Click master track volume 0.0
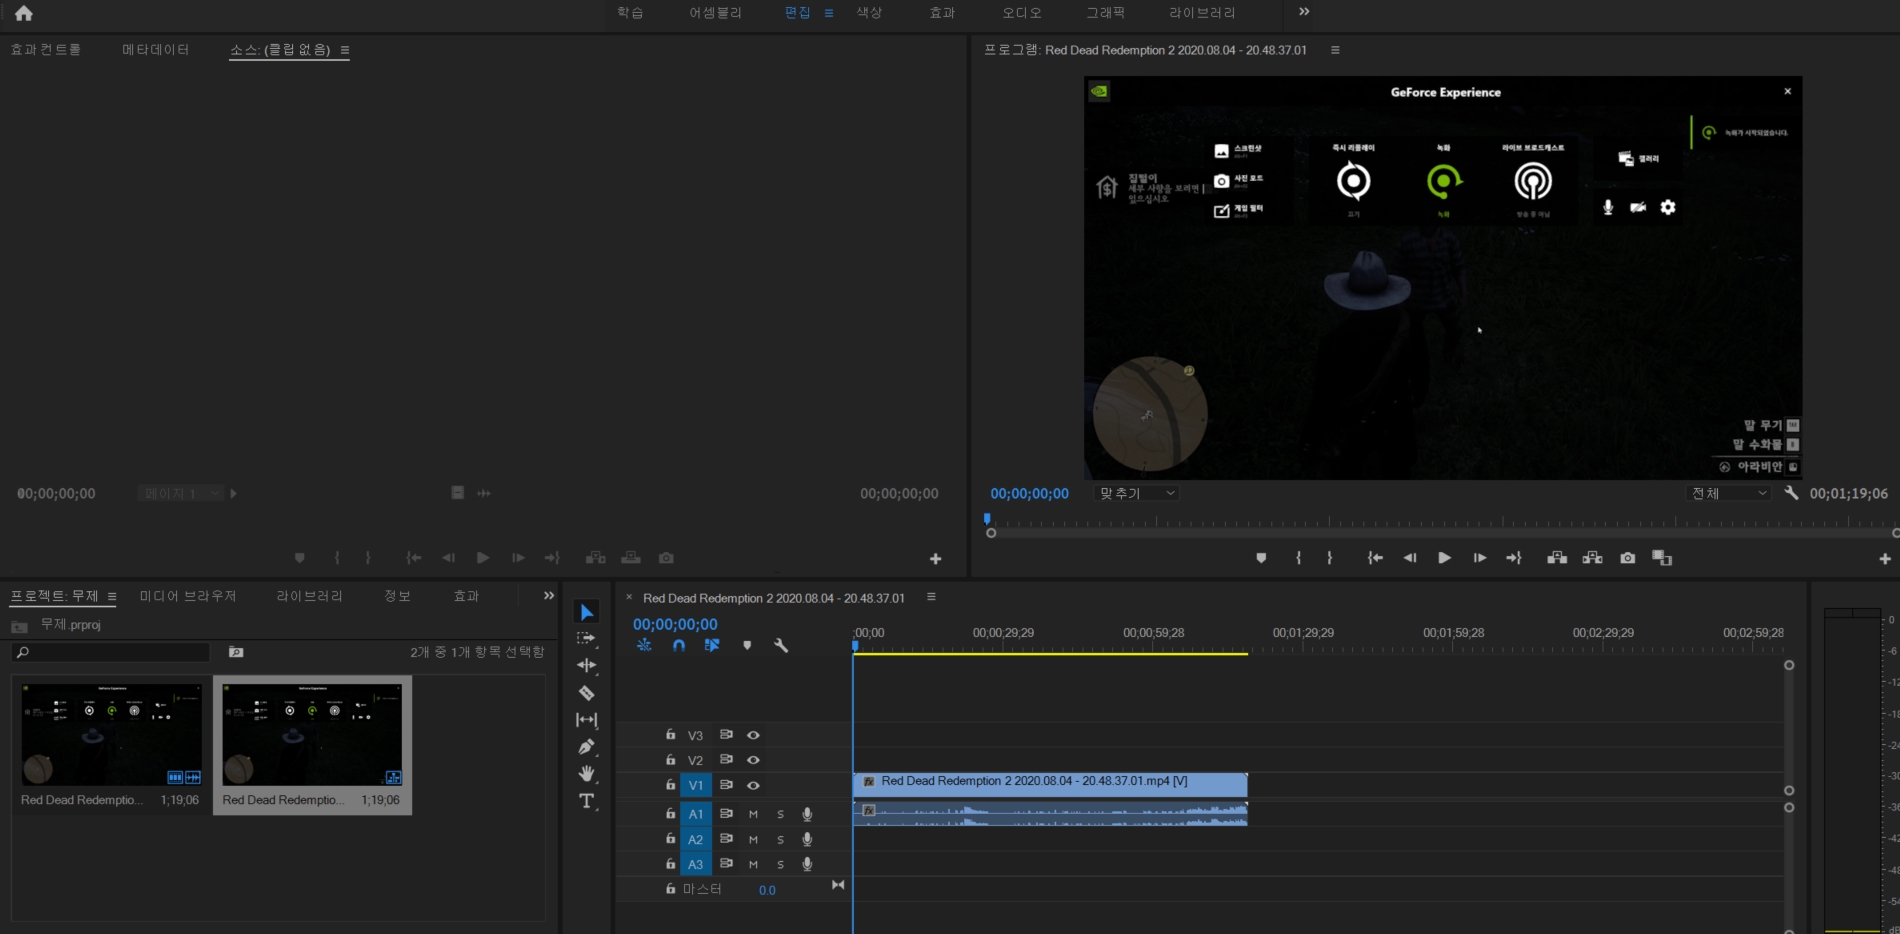This screenshot has width=1900, height=934. 767,890
